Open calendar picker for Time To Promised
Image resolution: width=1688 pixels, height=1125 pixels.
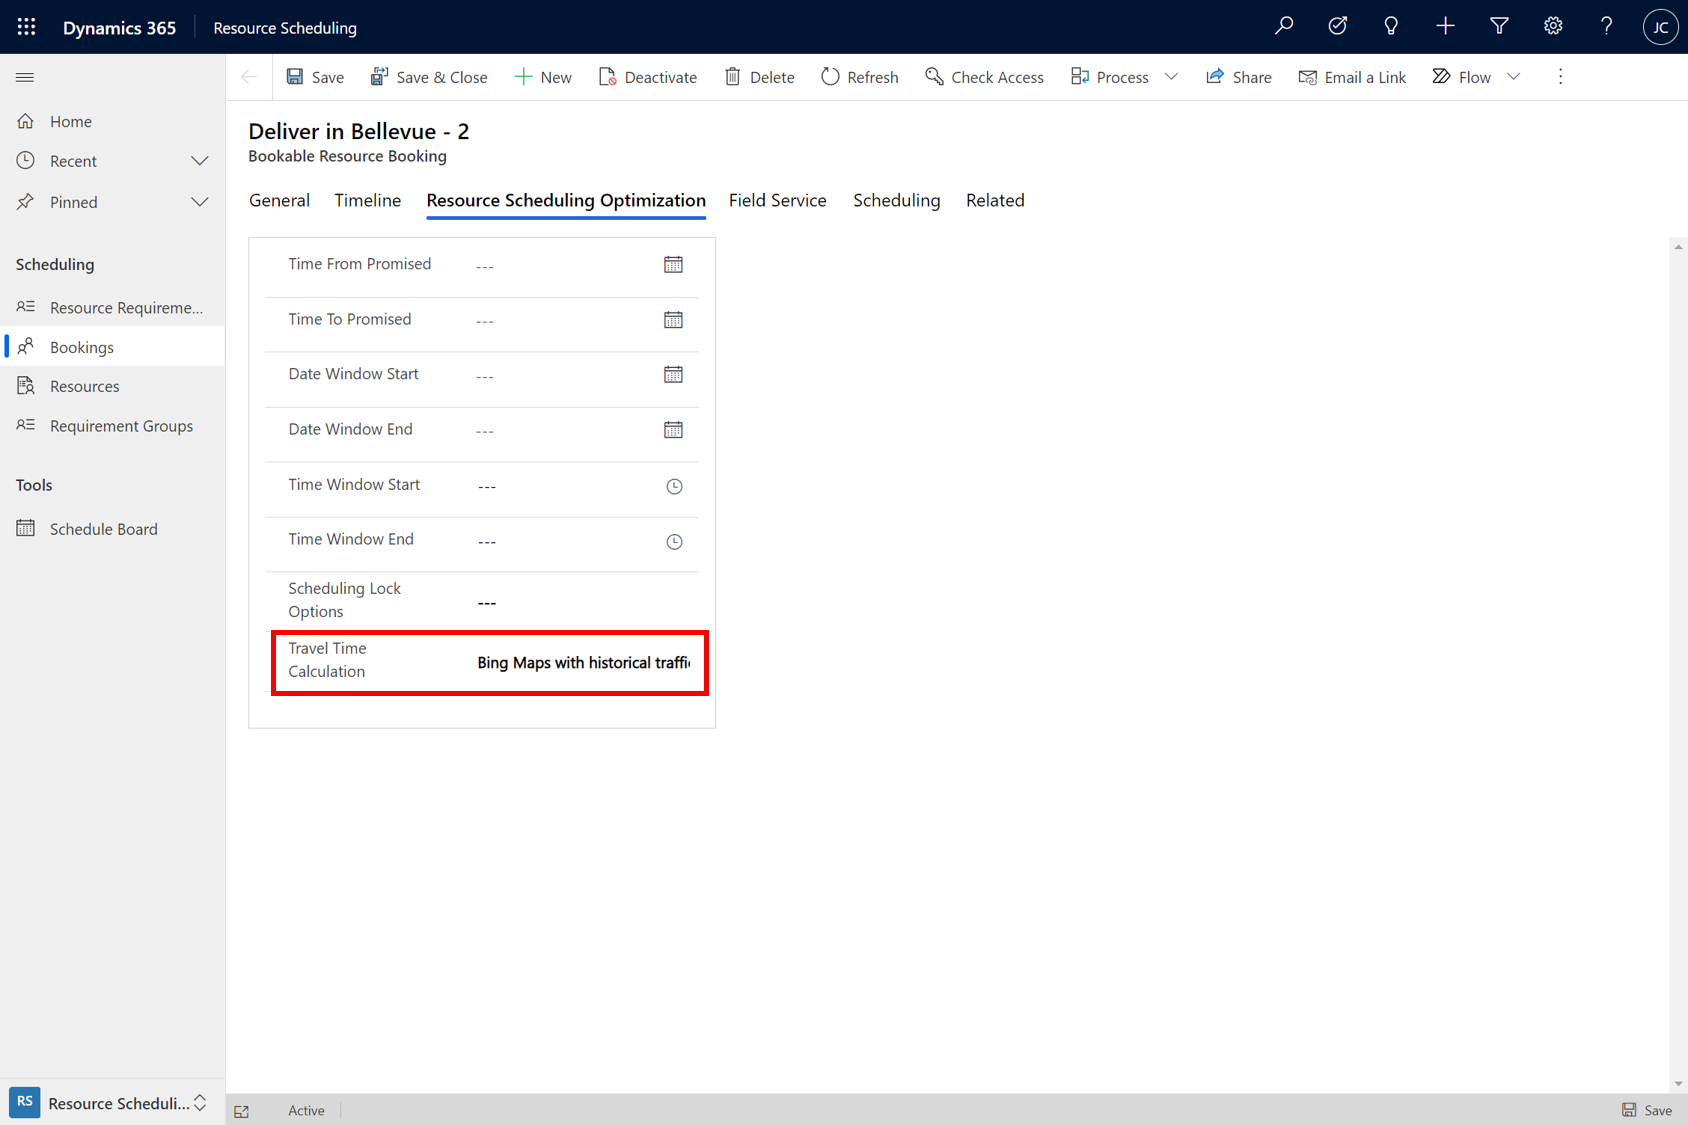[673, 320]
